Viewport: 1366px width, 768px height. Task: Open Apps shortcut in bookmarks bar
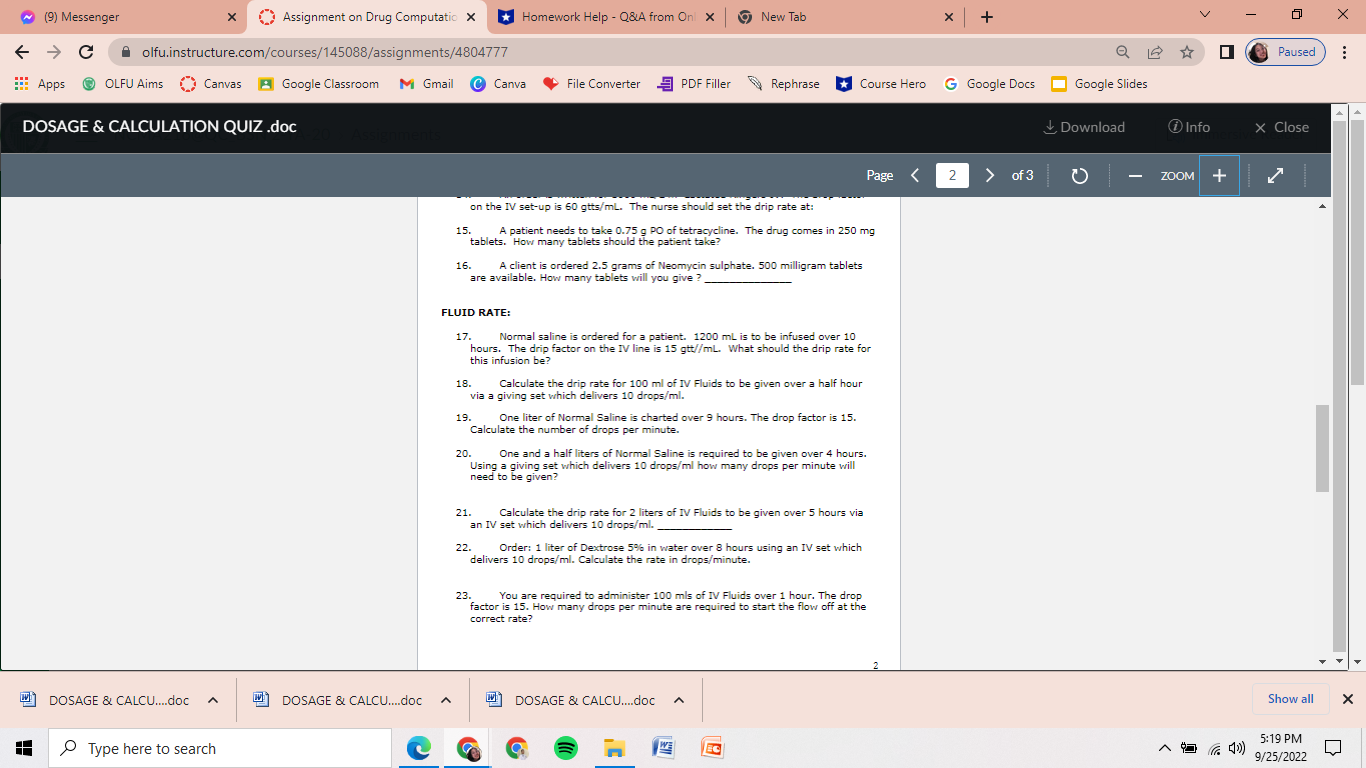point(40,84)
